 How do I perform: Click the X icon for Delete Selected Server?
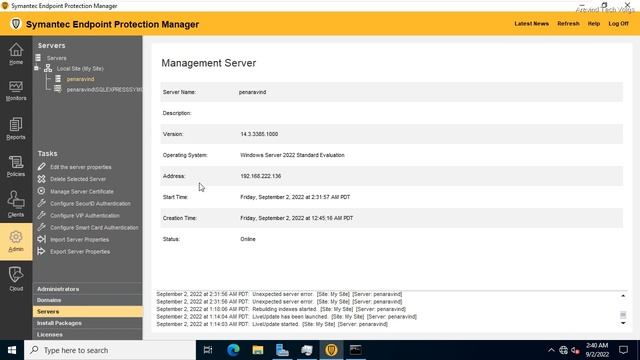click(42, 179)
